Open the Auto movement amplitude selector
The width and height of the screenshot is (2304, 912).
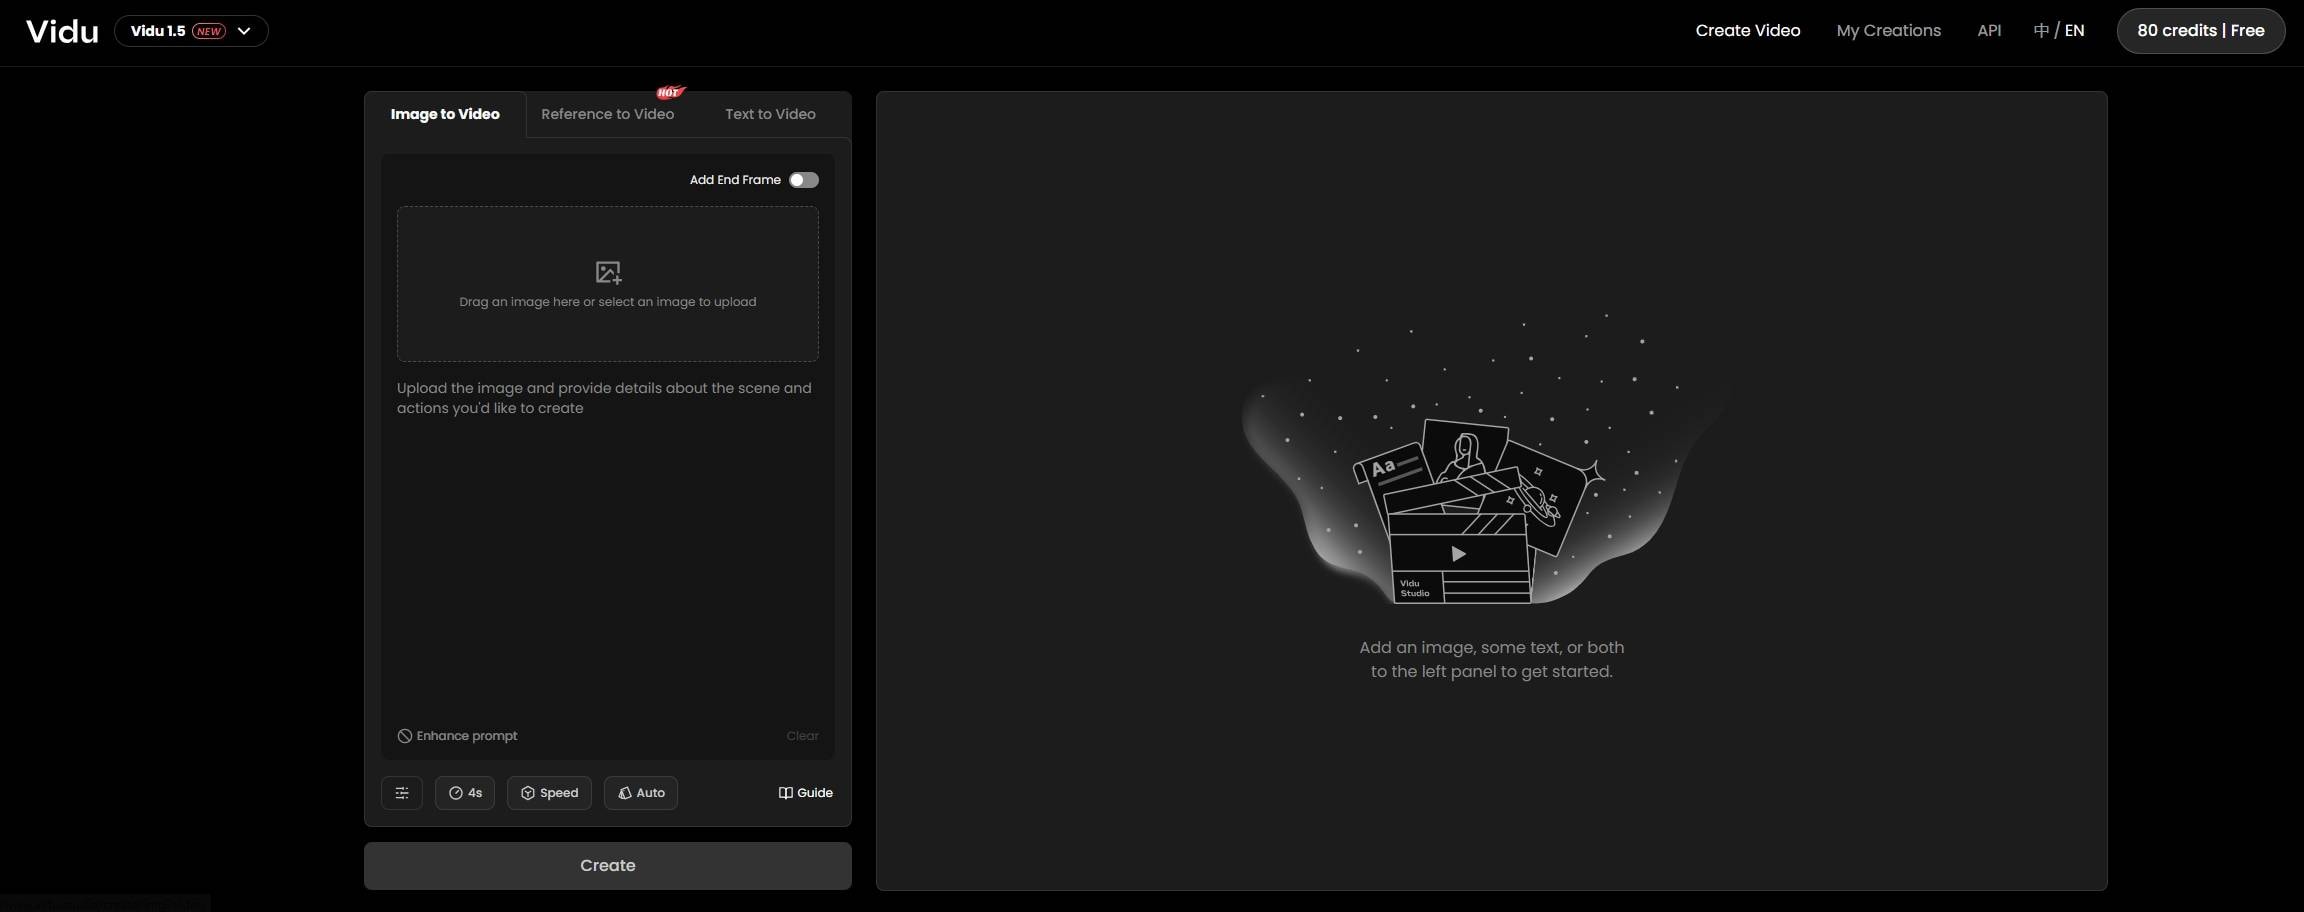point(641,793)
